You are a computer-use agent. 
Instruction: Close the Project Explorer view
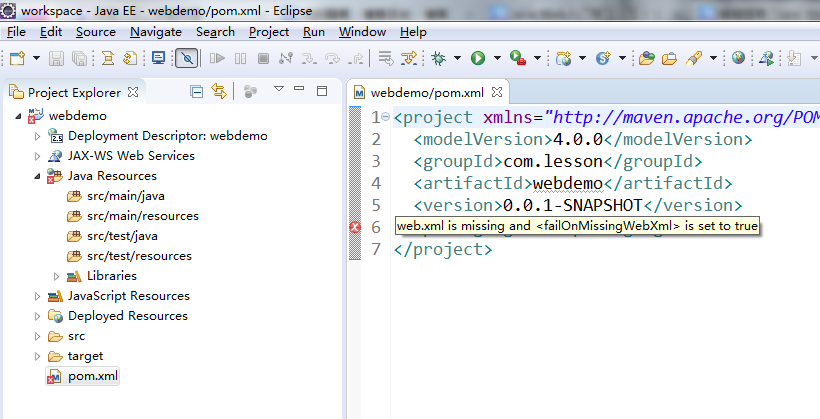133,92
